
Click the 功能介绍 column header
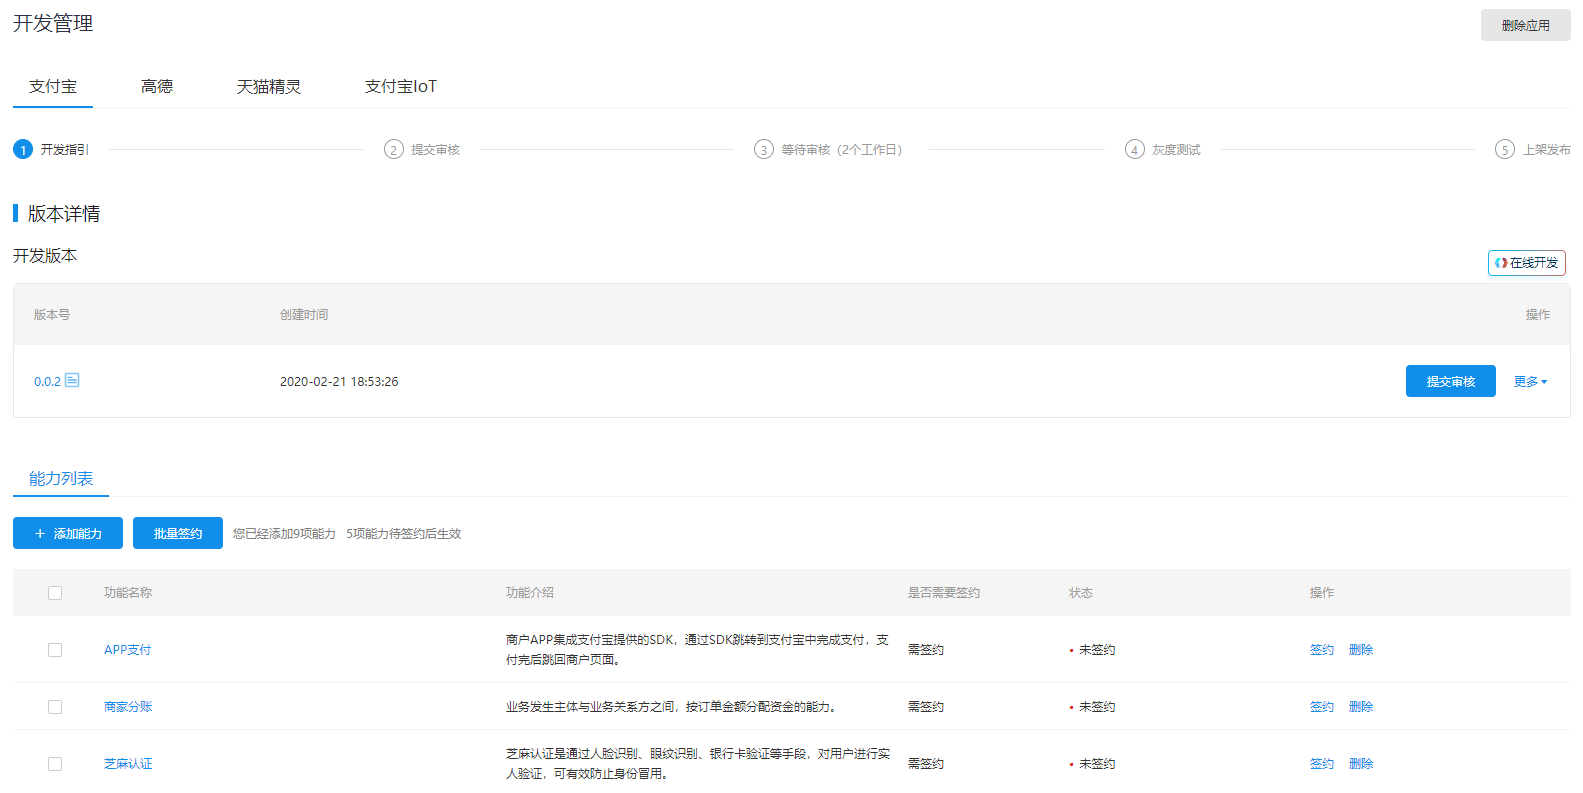(x=530, y=593)
